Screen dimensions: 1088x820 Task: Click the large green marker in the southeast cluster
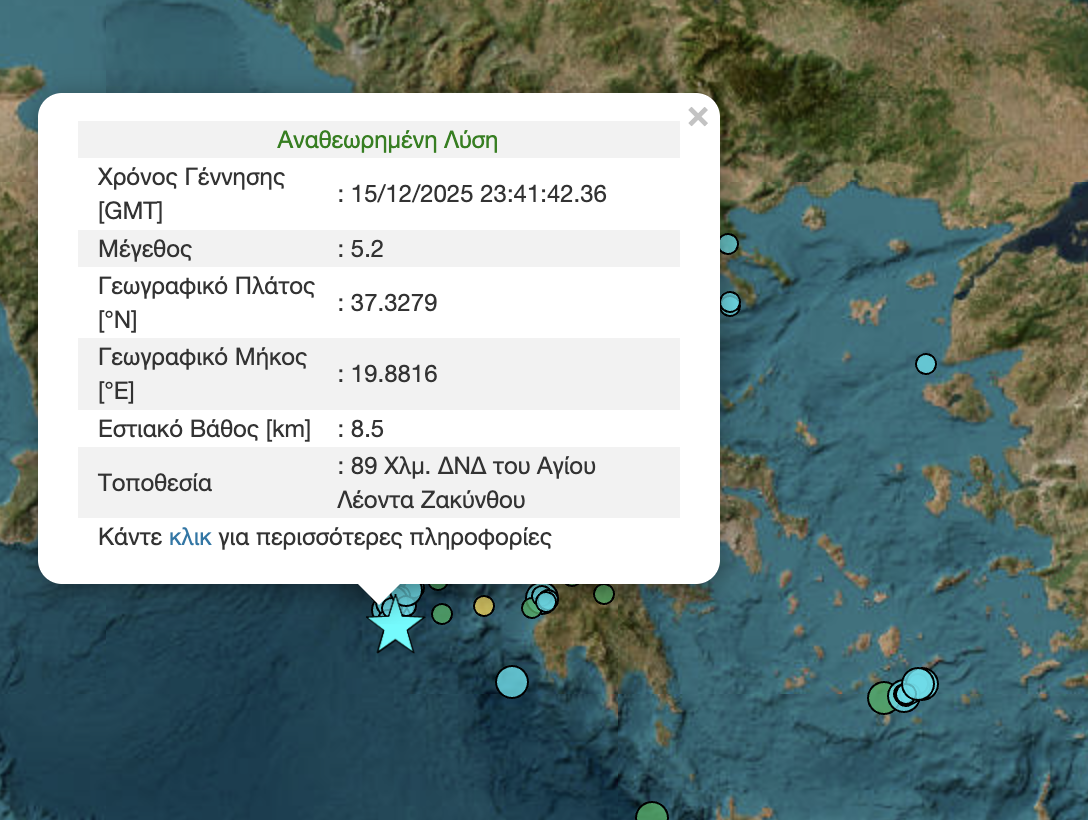(x=883, y=697)
